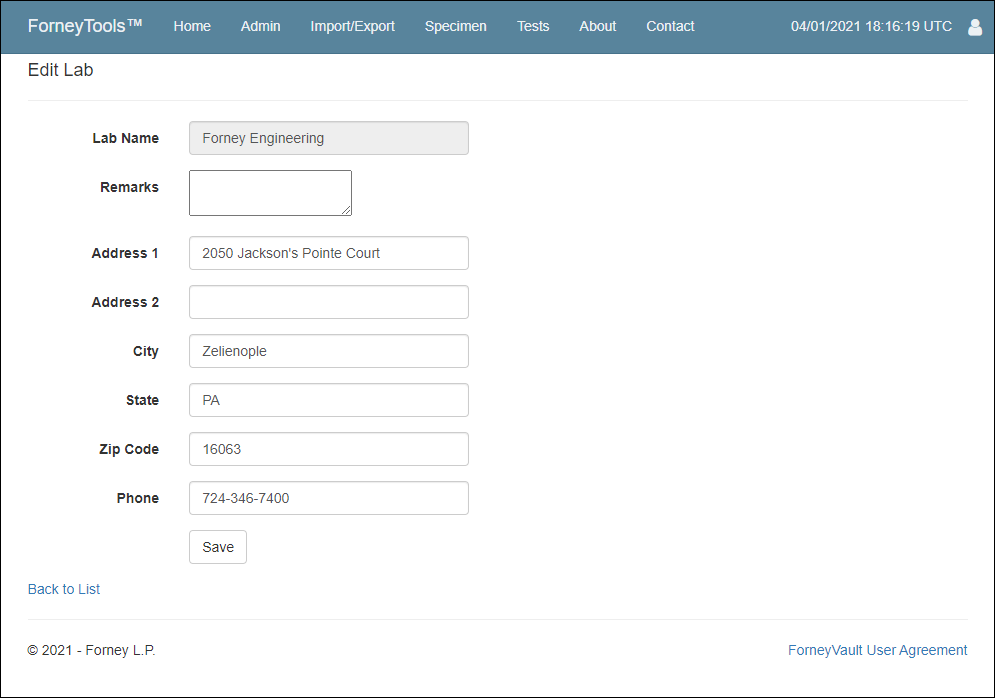Open the About page
The width and height of the screenshot is (995, 698).
pos(598,26)
